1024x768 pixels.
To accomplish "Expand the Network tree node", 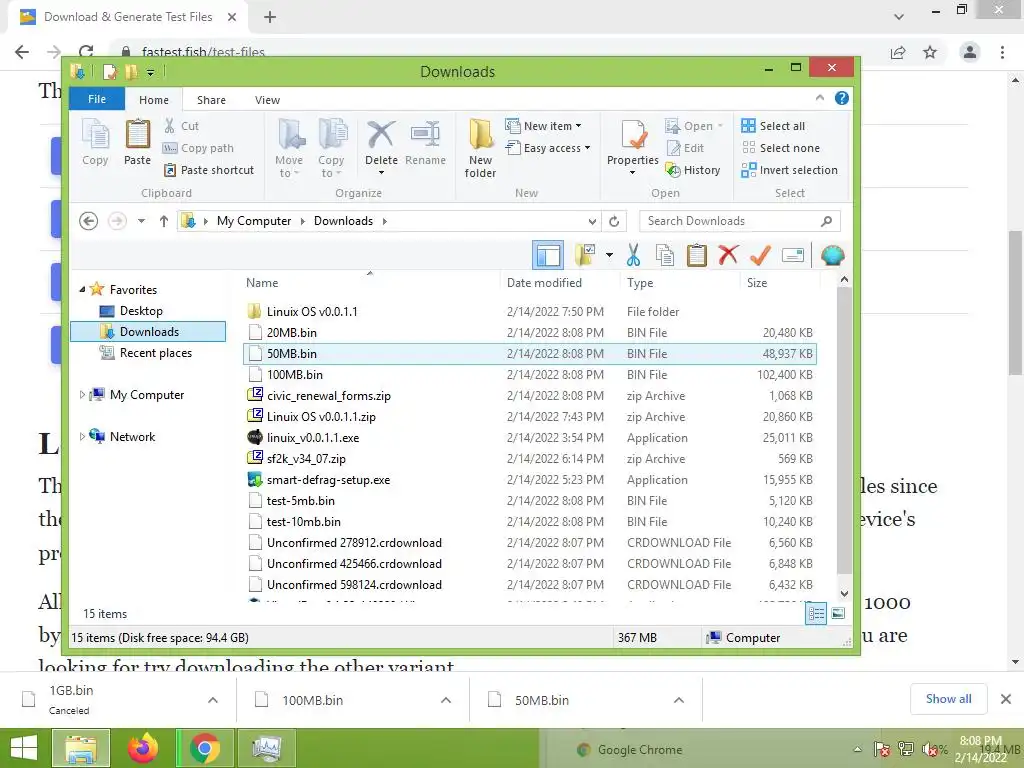I will click(x=82, y=436).
